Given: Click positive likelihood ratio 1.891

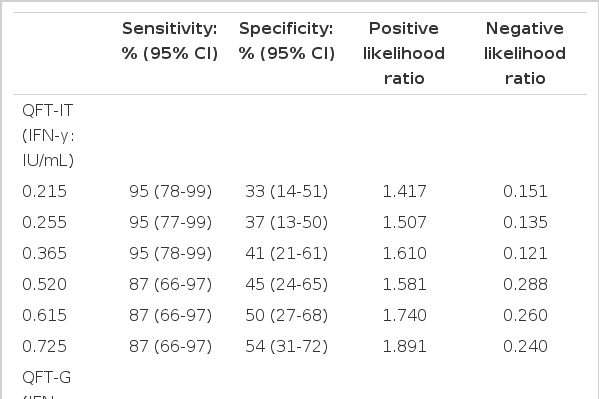Looking at the screenshot, I should point(404,346).
